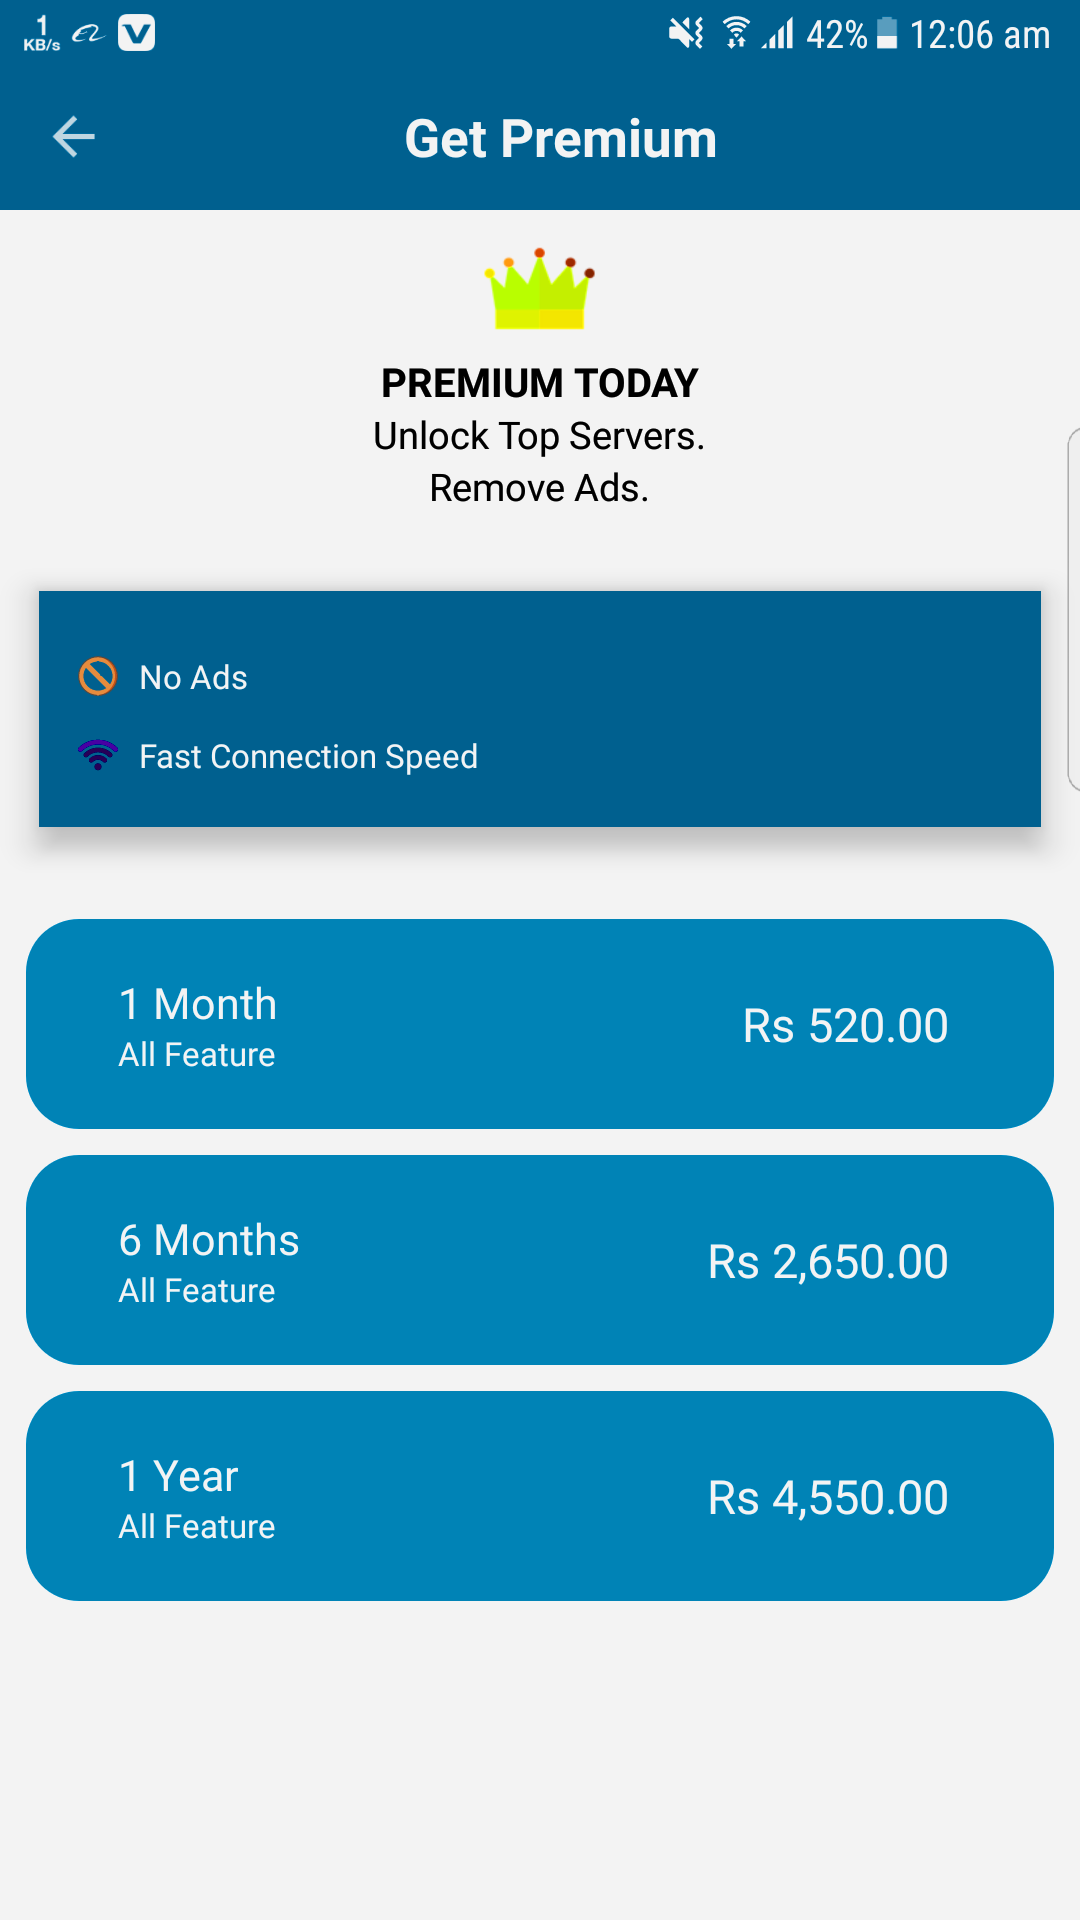Tap the Rs 4,550.00 price
This screenshot has height=1920, width=1080.
[x=828, y=1498]
